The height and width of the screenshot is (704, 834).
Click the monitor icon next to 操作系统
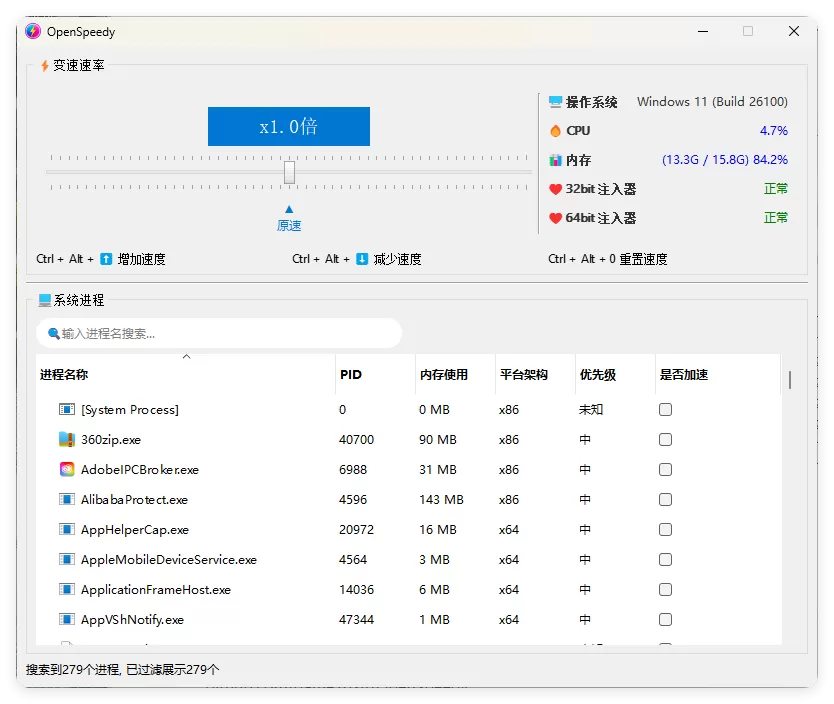click(x=557, y=101)
